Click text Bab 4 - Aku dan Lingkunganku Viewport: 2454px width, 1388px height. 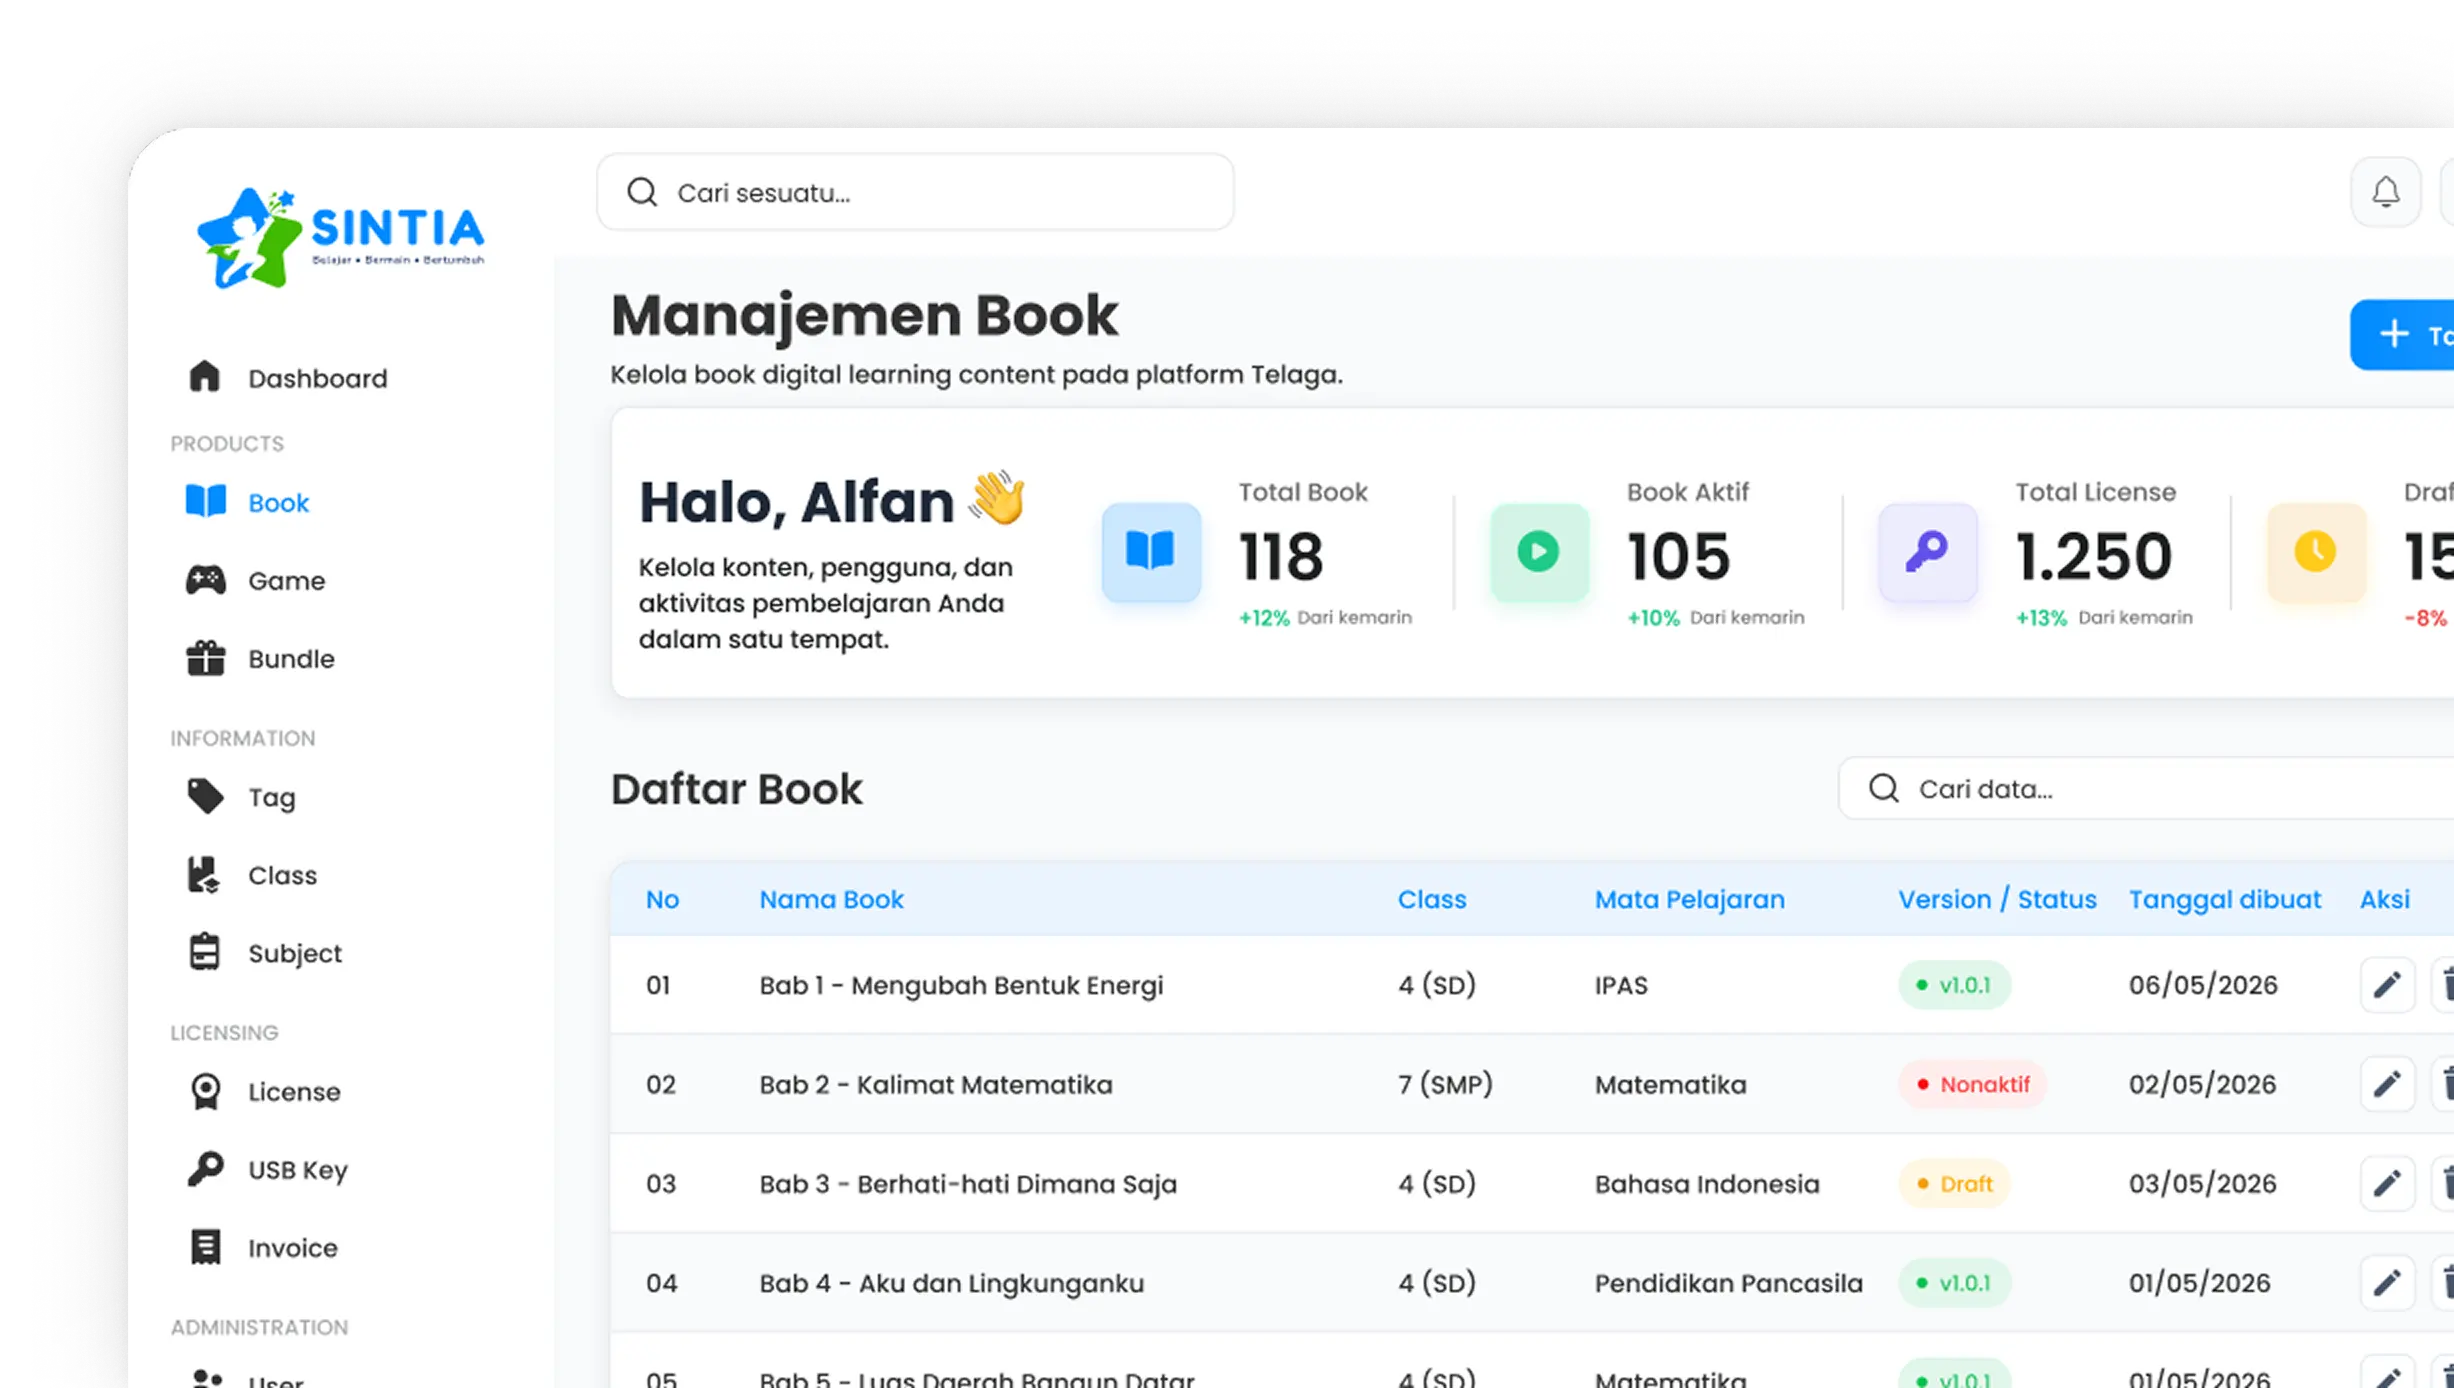coord(951,1283)
